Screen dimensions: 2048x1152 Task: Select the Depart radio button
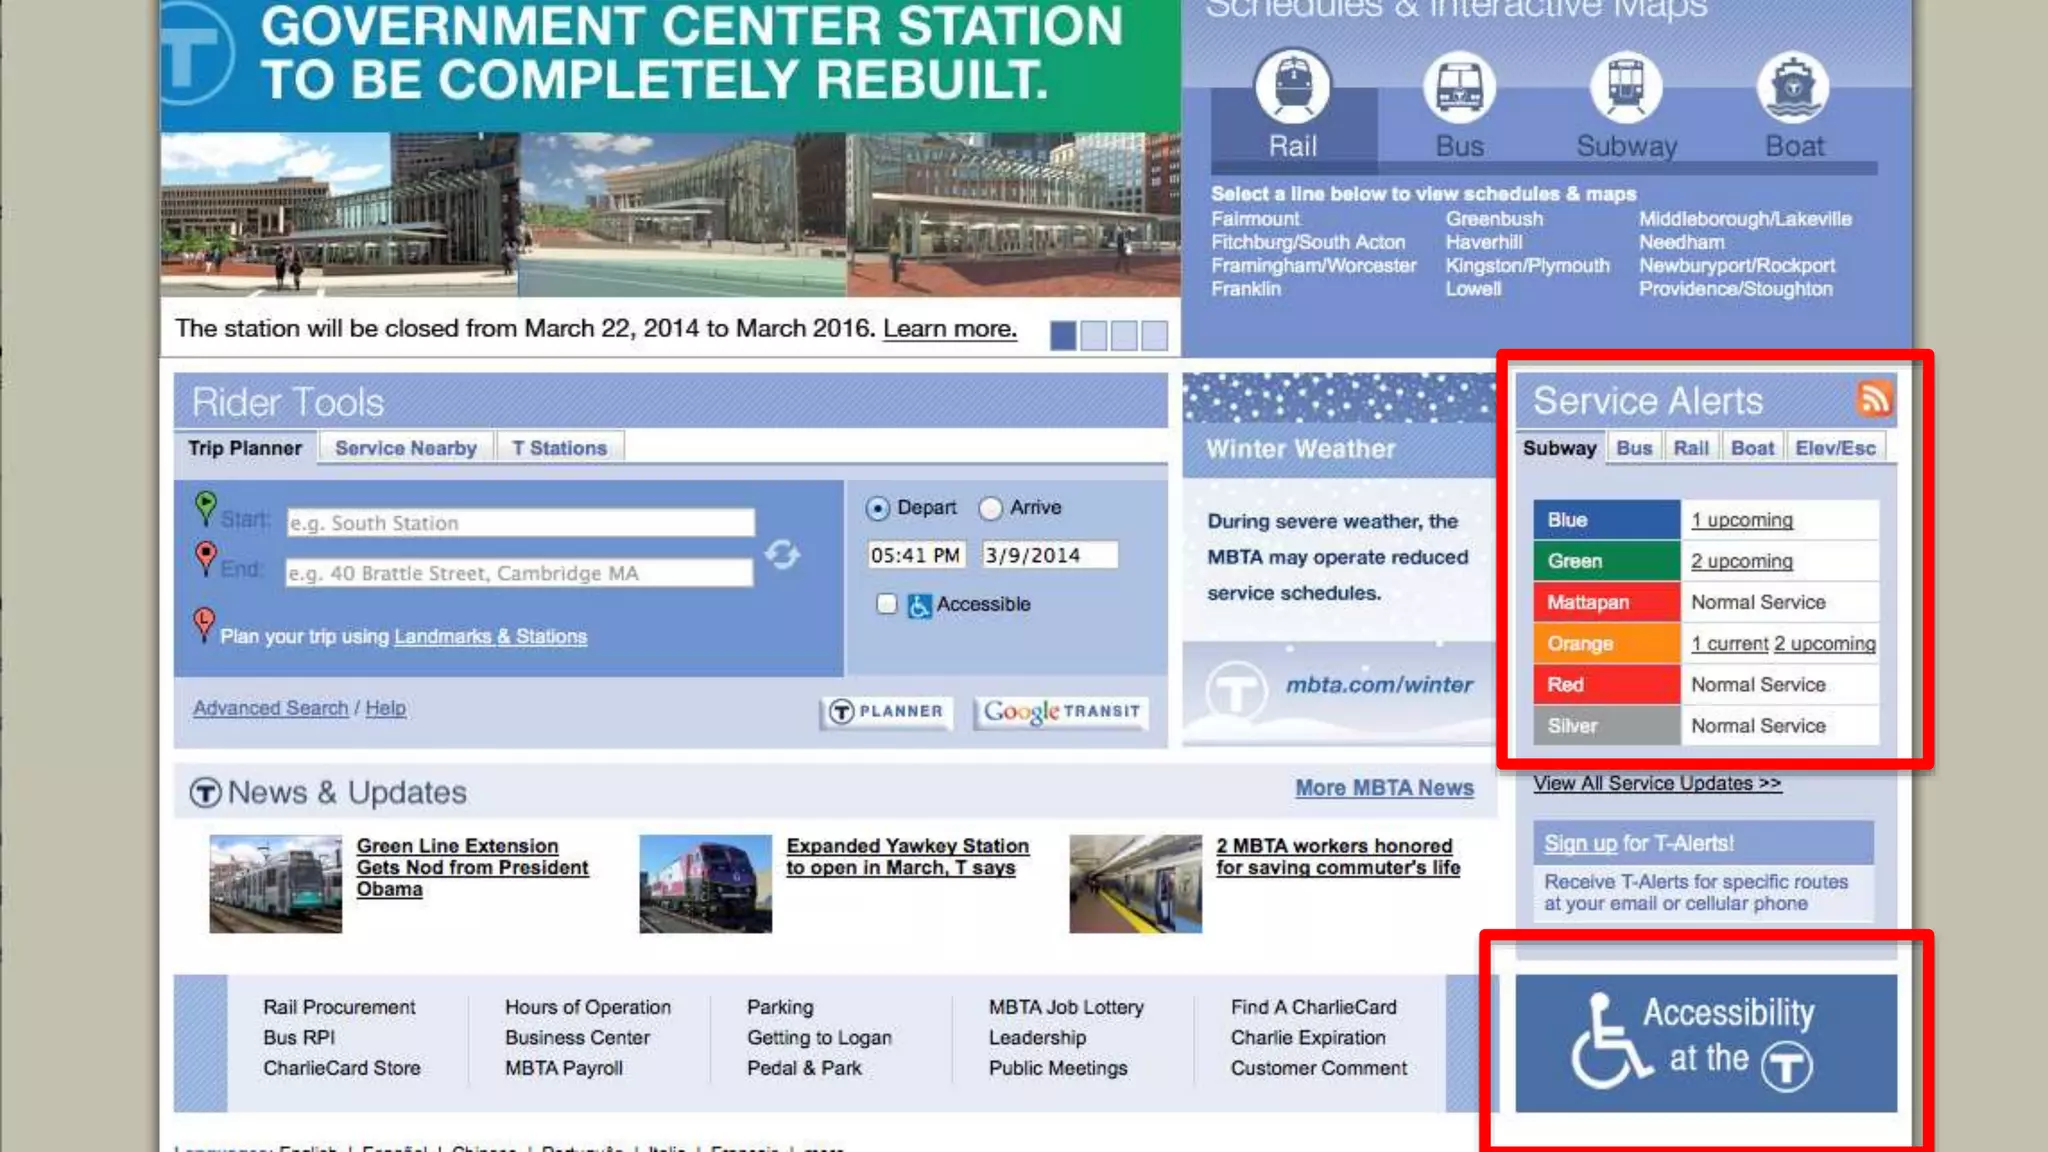click(x=877, y=508)
